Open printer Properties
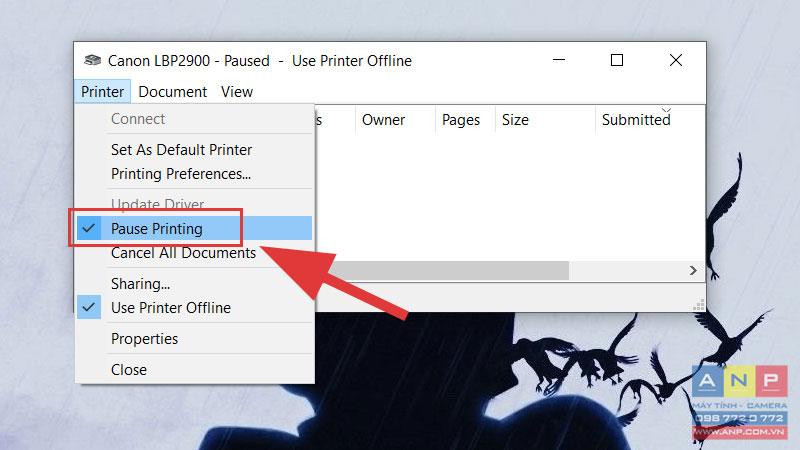The height and width of the screenshot is (450, 800). (194, 339)
